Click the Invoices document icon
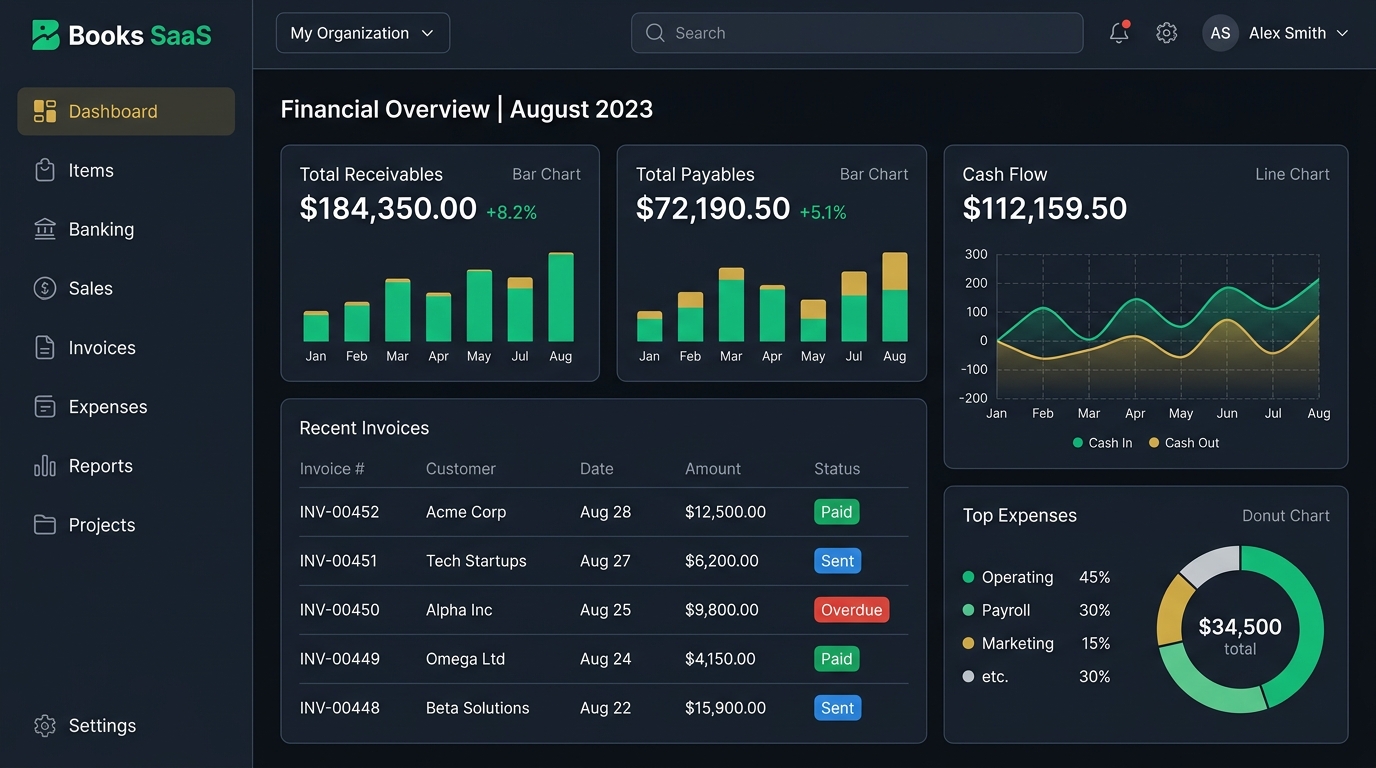1376x768 pixels. (45, 347)
